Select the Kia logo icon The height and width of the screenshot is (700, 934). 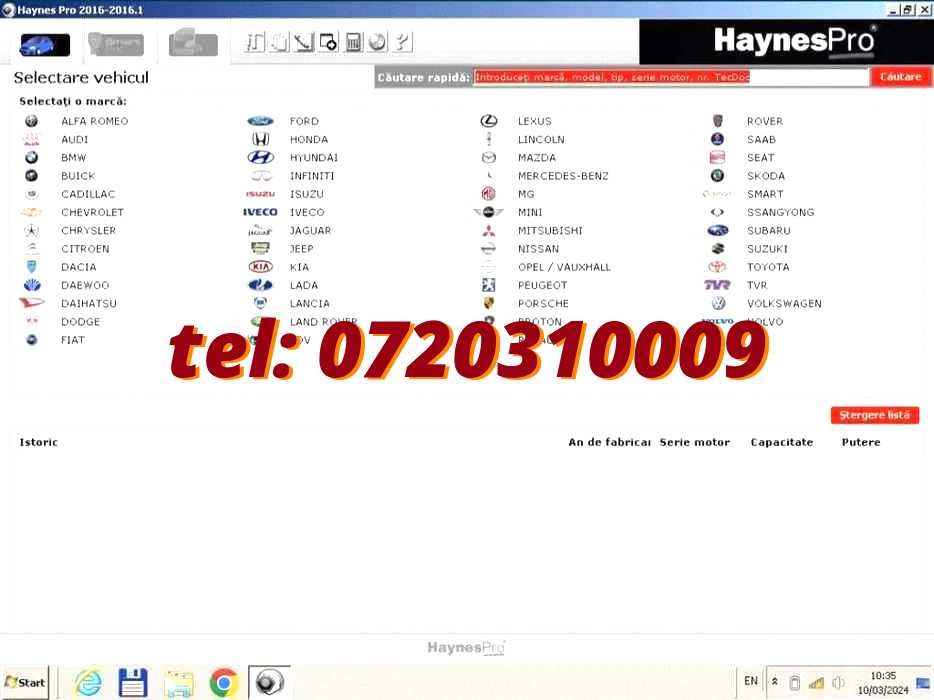coord(260,267)
